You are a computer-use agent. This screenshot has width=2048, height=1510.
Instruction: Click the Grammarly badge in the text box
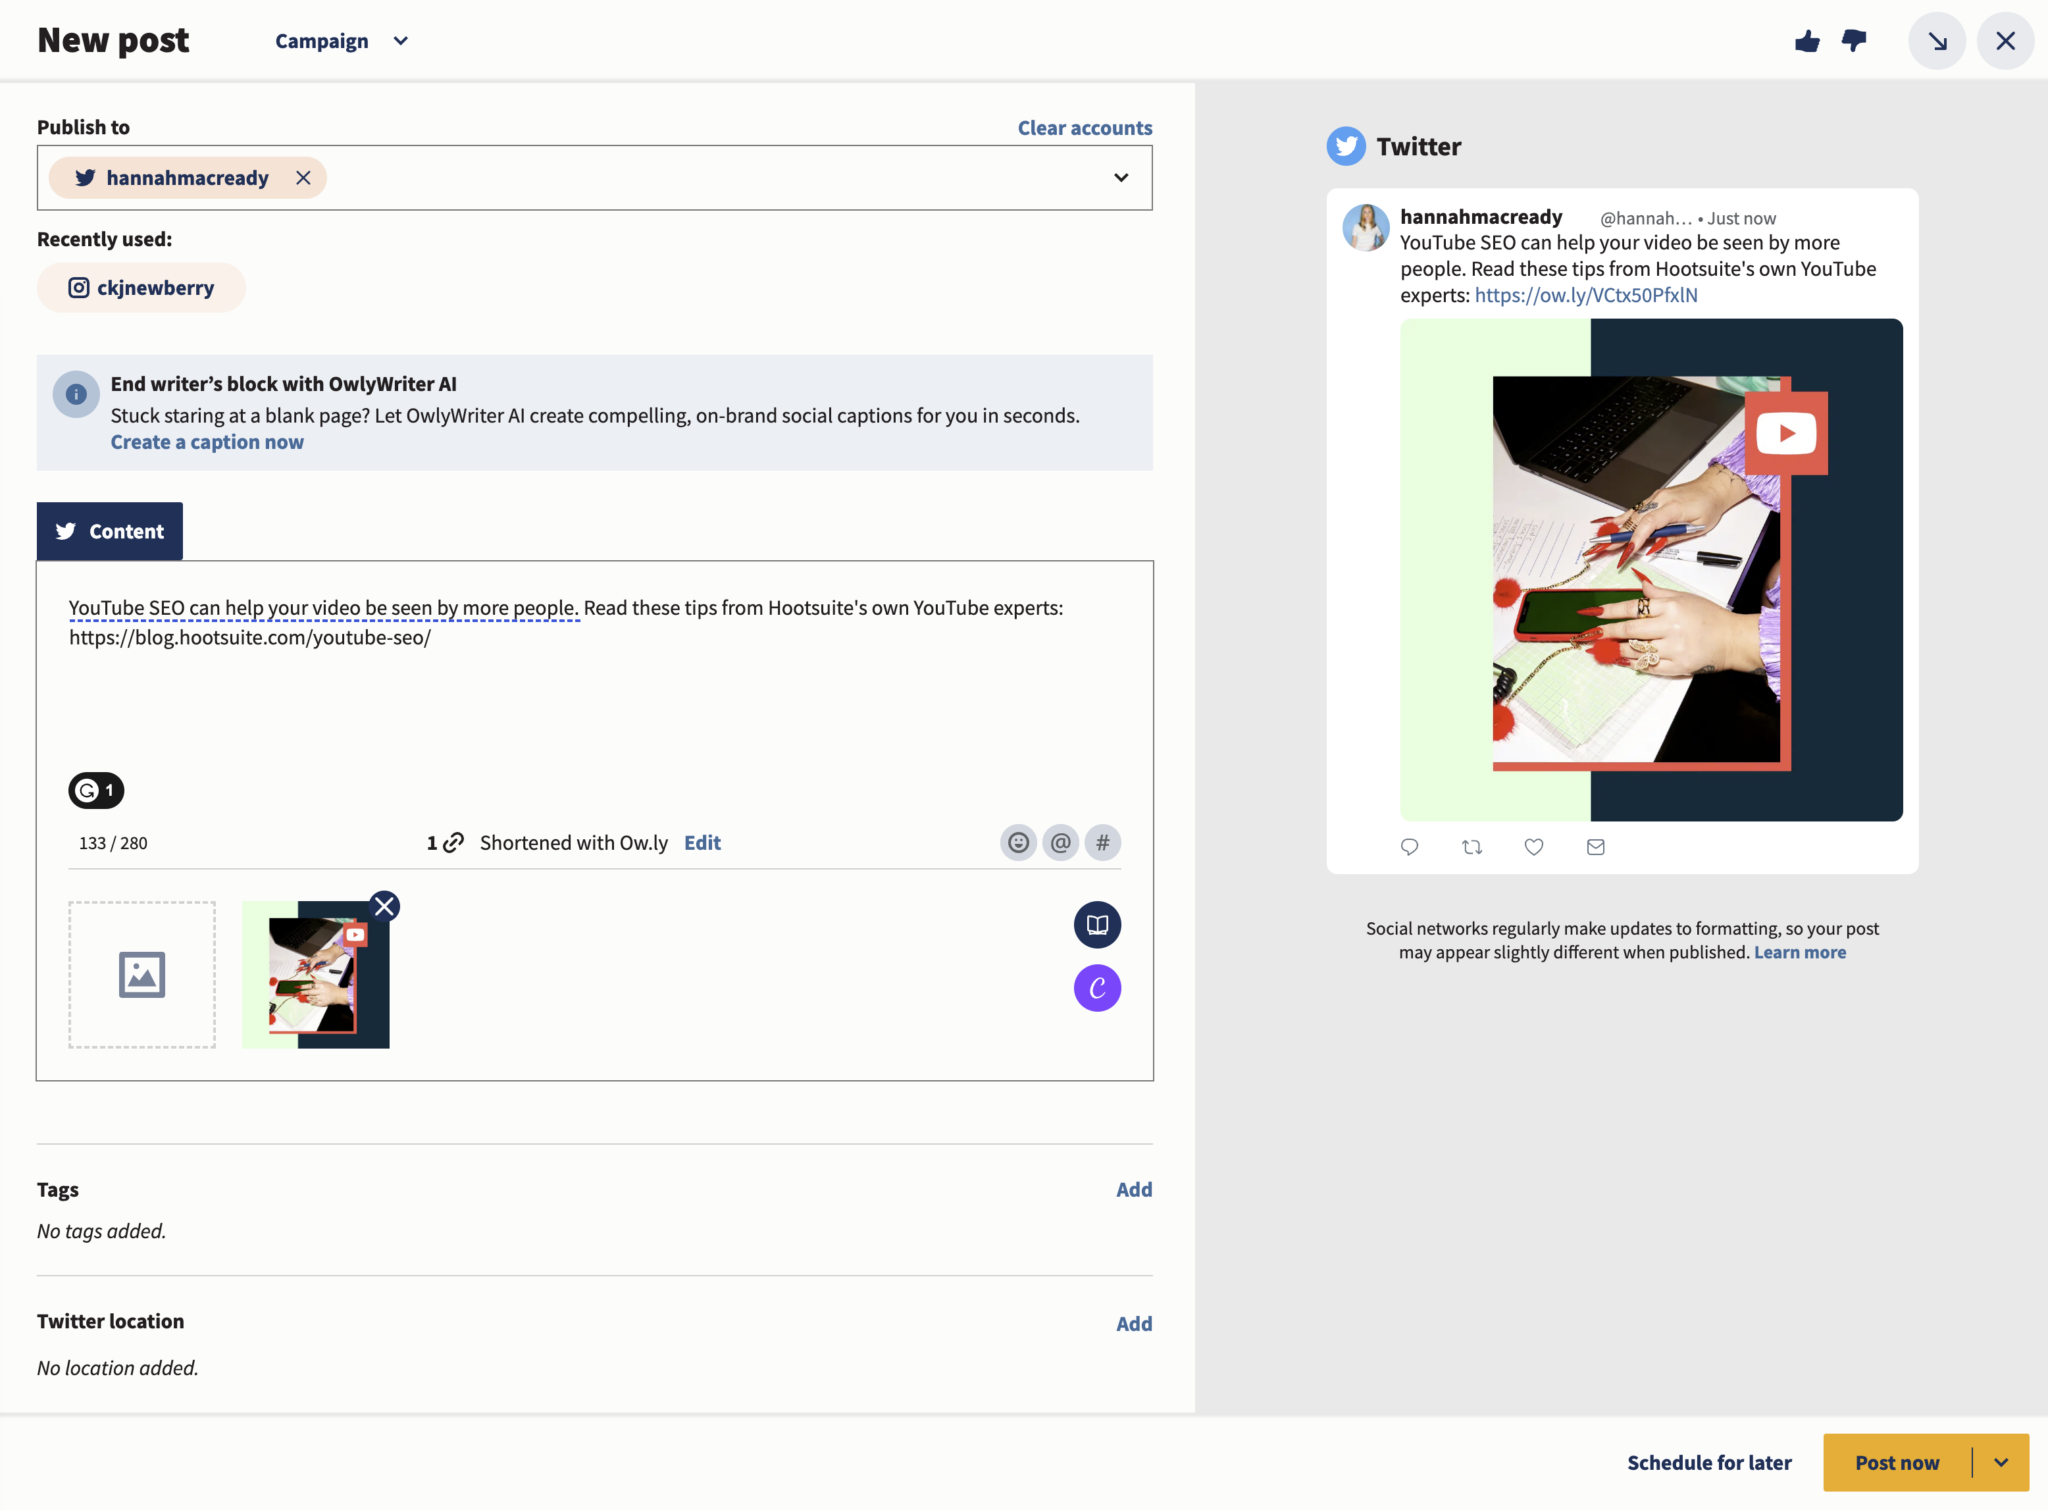click(96, 791)
